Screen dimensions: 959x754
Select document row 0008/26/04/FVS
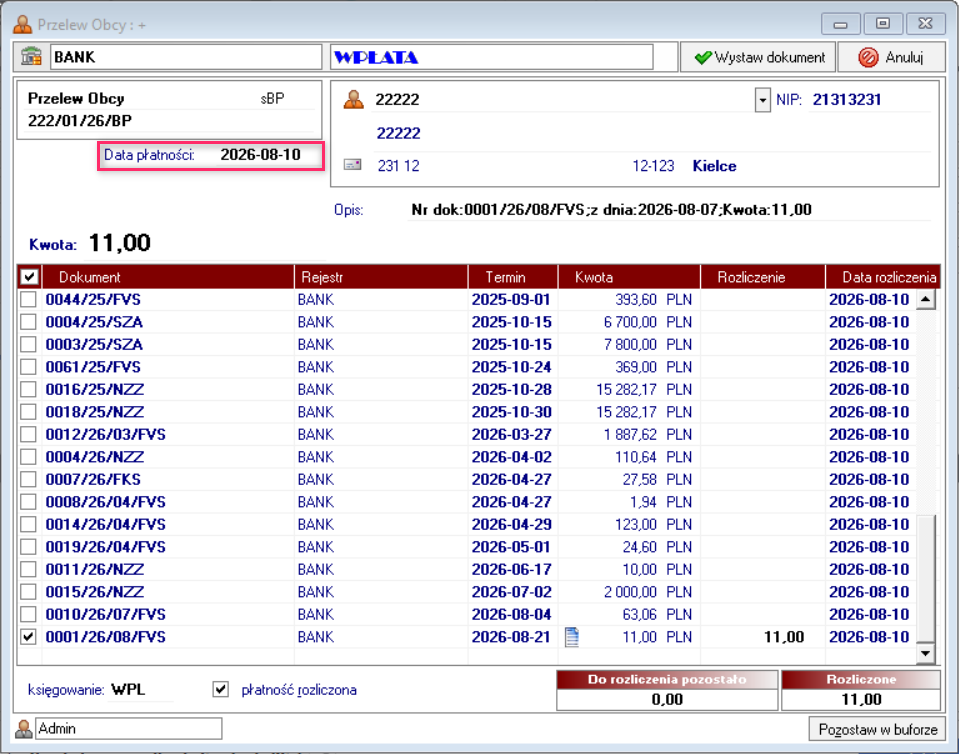click(465, 502)
